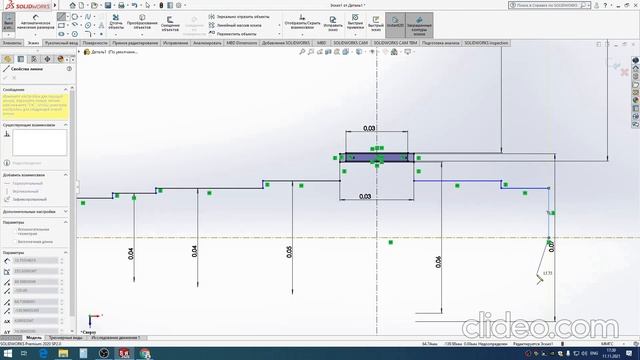Click the Existing Relations list box

point(40,142)
